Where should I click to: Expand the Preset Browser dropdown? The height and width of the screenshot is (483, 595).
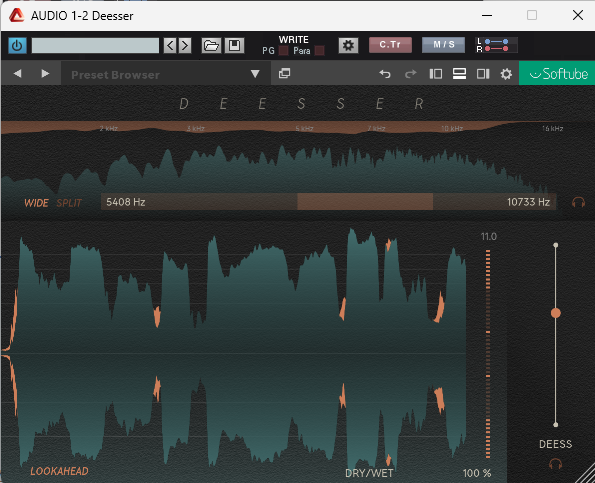click(255, 74)
